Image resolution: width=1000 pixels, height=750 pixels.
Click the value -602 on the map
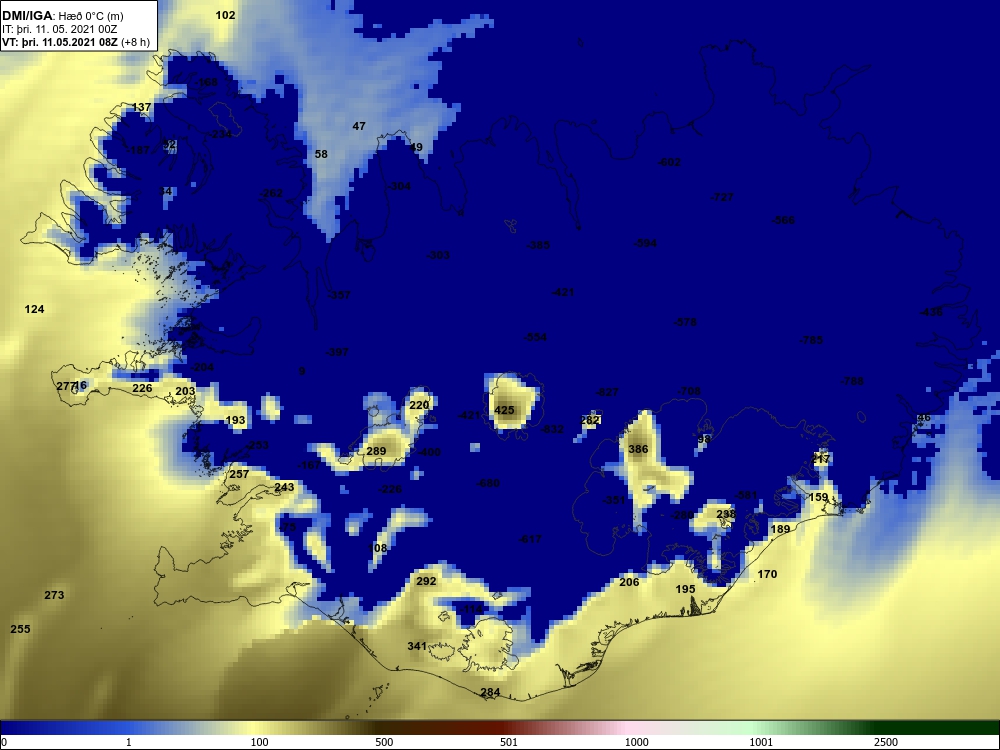(x=670, y=162)
